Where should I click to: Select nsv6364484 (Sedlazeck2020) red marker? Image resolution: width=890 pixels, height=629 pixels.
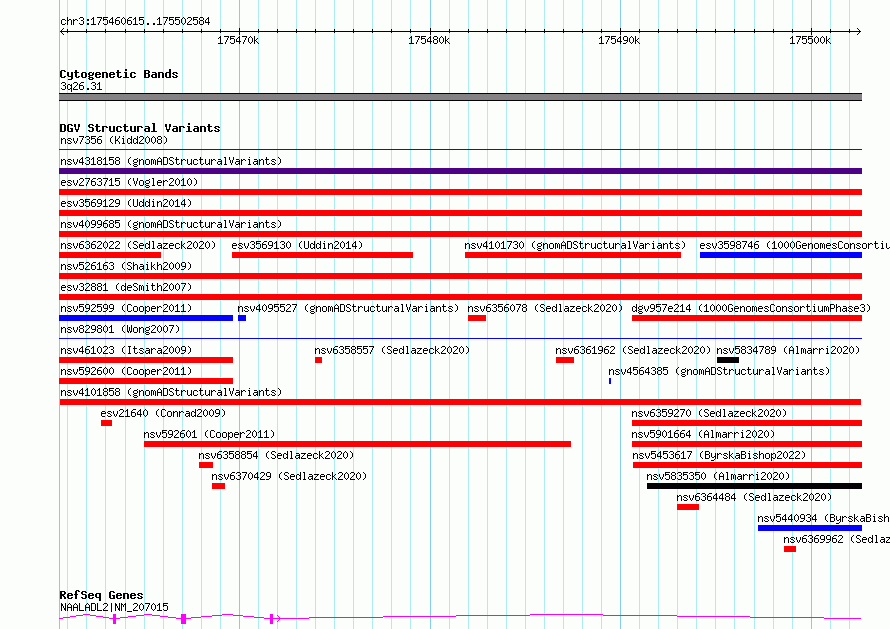(687, 507)
